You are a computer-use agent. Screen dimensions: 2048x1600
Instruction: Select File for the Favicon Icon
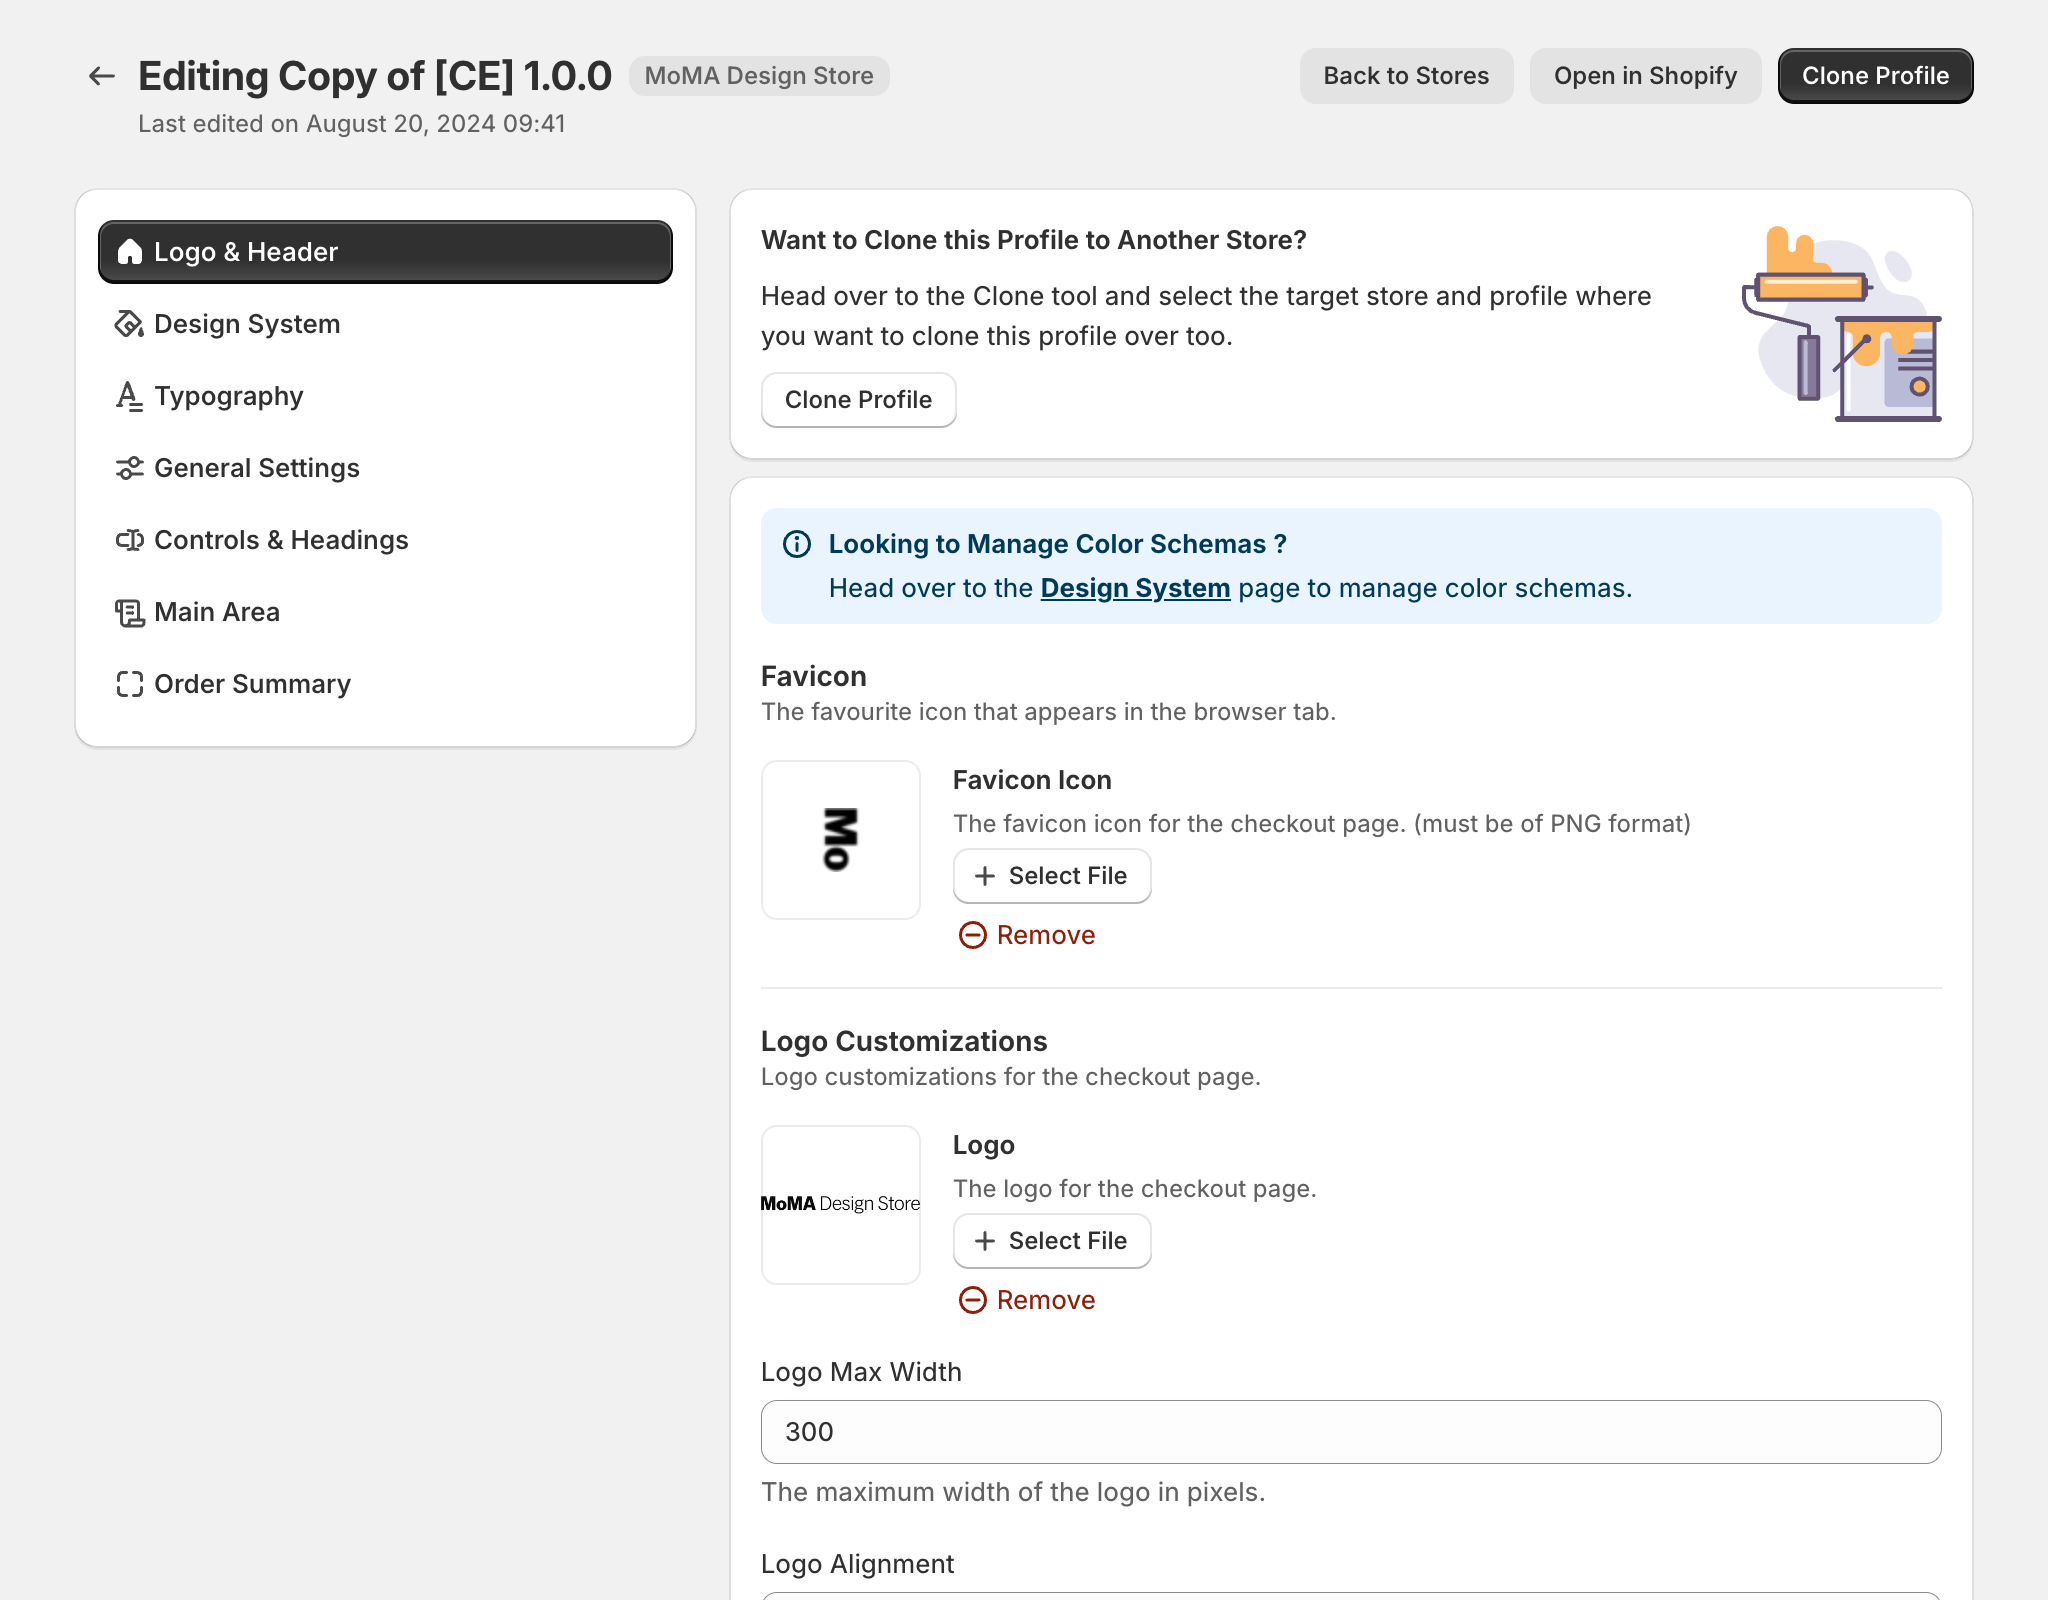pyautogui.click(x=1052, y=876)
